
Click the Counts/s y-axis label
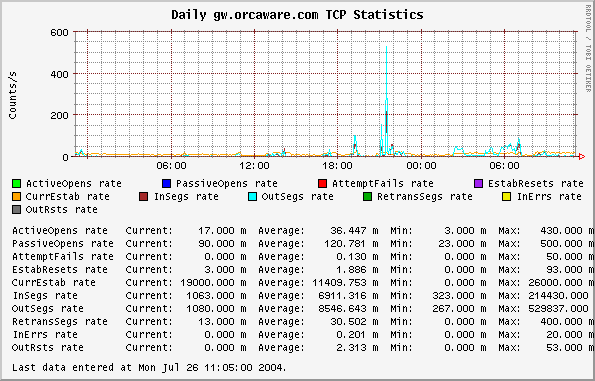point(13,96)
